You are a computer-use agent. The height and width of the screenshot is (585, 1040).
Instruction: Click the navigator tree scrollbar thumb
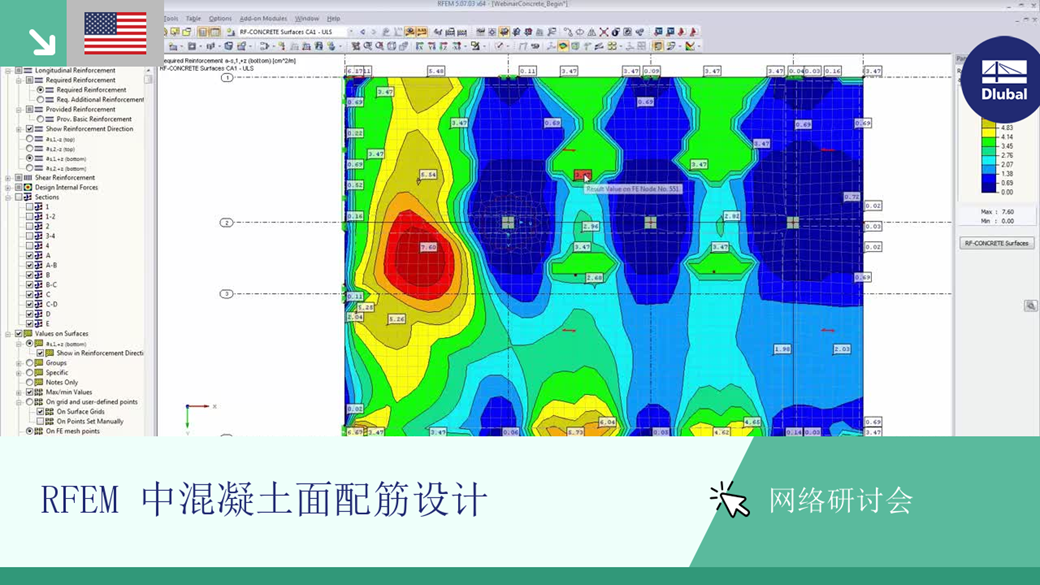click(x=148, y=79)
